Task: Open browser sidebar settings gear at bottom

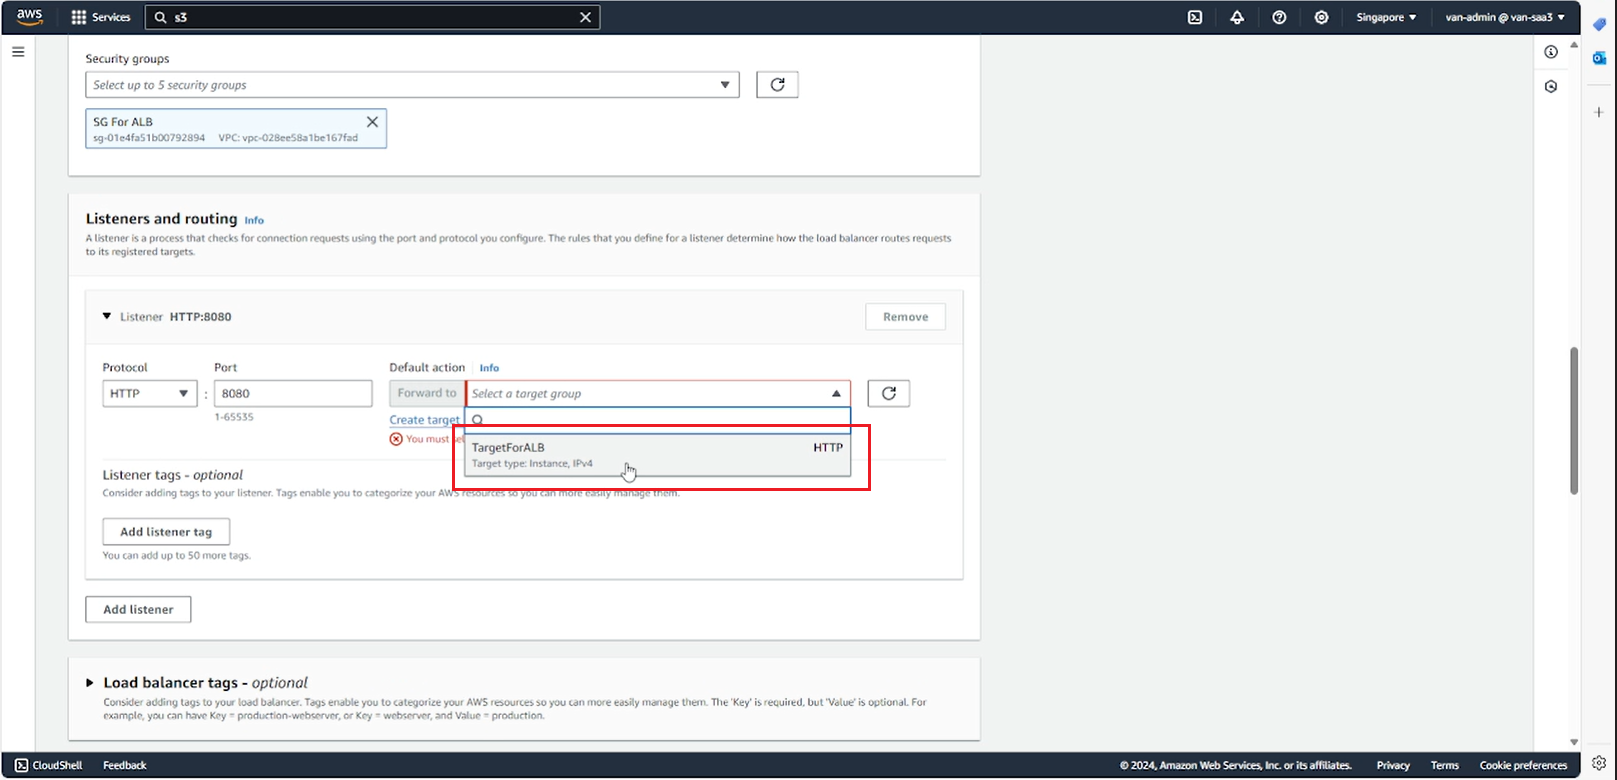Action: pos(1599,763)
